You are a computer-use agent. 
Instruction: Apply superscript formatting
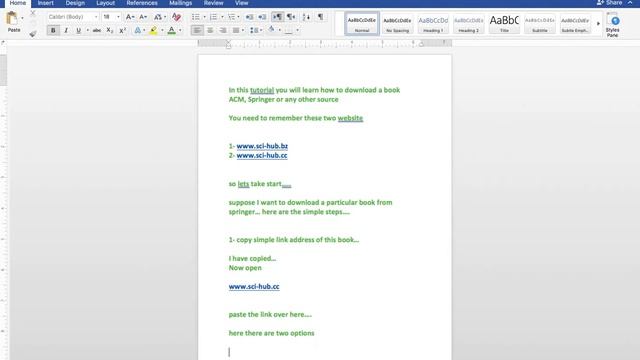coord(122,30)
